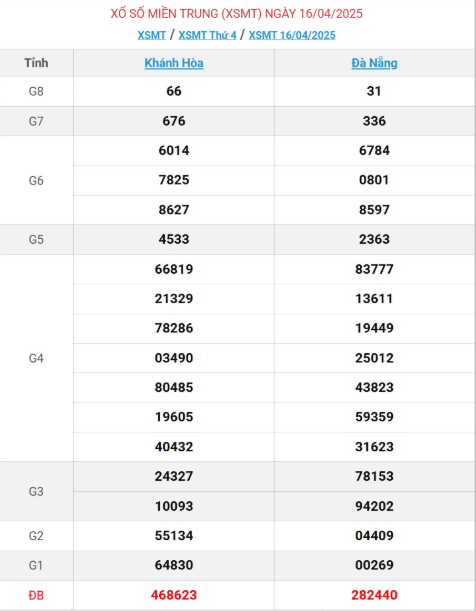
Task: Click Đà Nẵng G1 result 00269
Action: coord(374,565)
